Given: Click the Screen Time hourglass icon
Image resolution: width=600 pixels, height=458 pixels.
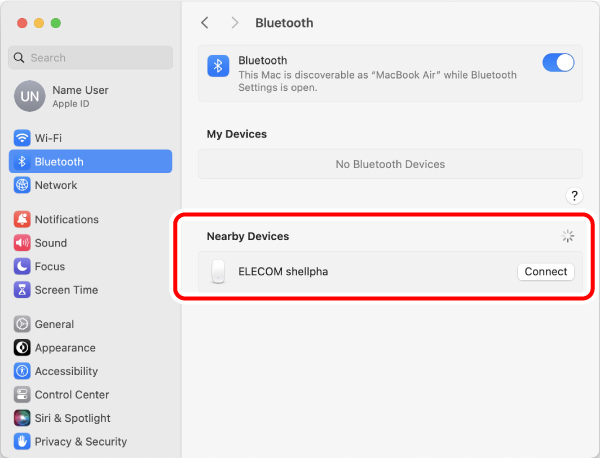Looking at the screenshot, I should (x=22, y=290).
